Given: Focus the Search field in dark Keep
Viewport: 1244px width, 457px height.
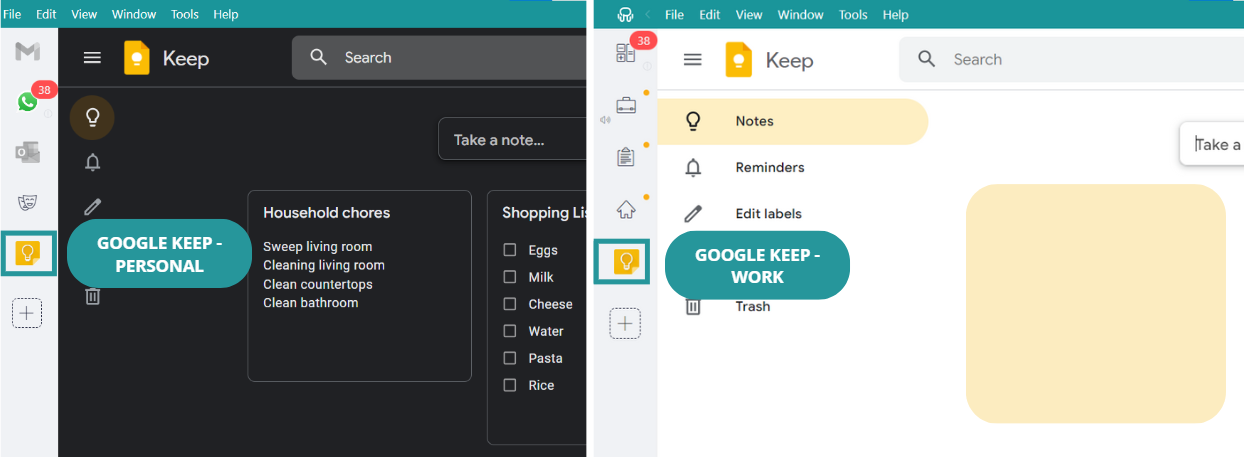Looking at the screenshot, I should coord(438,57).
